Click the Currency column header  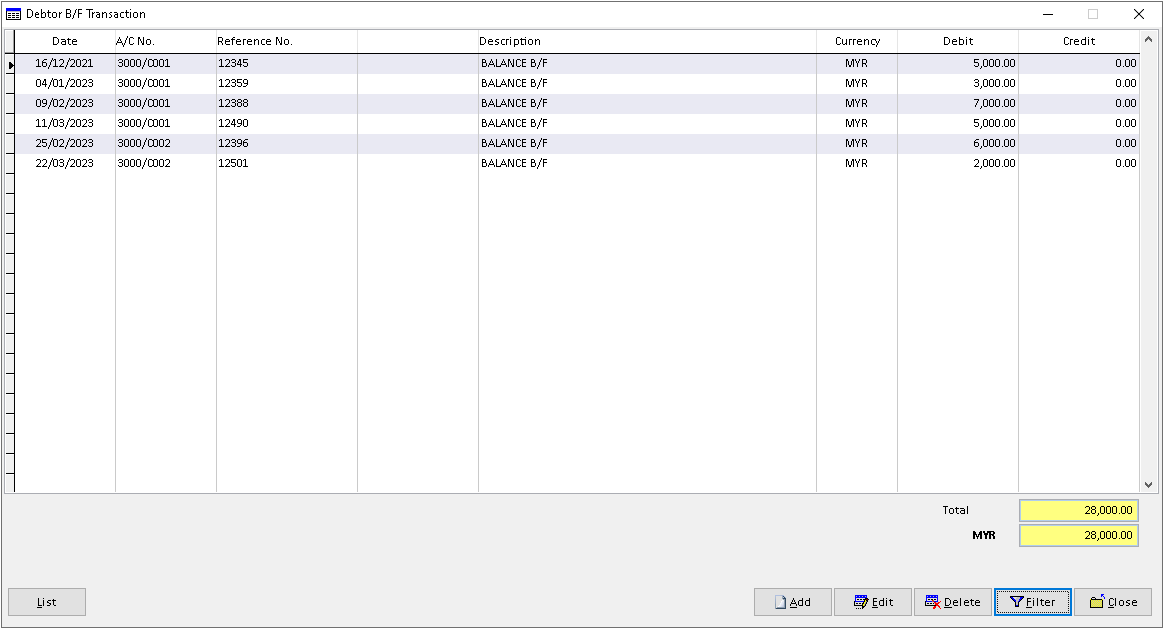click(857, 41)
